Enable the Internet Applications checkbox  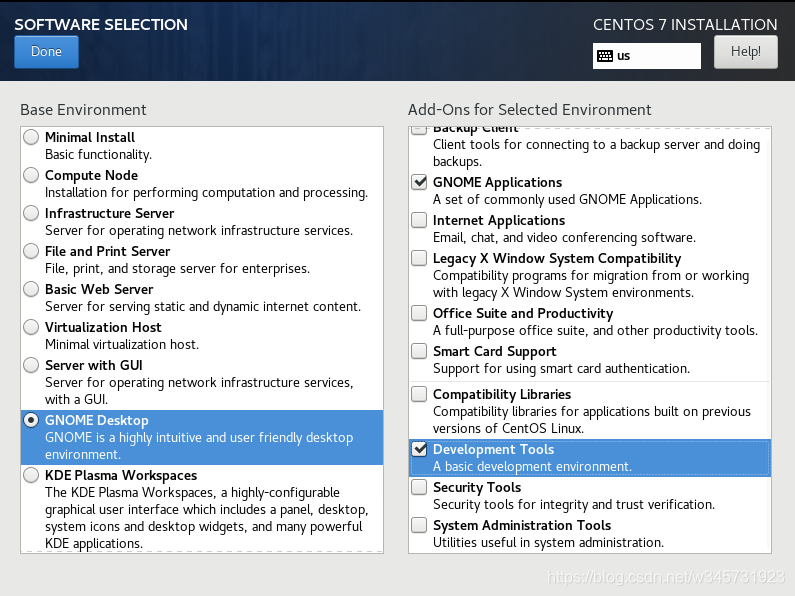(419, 221)
